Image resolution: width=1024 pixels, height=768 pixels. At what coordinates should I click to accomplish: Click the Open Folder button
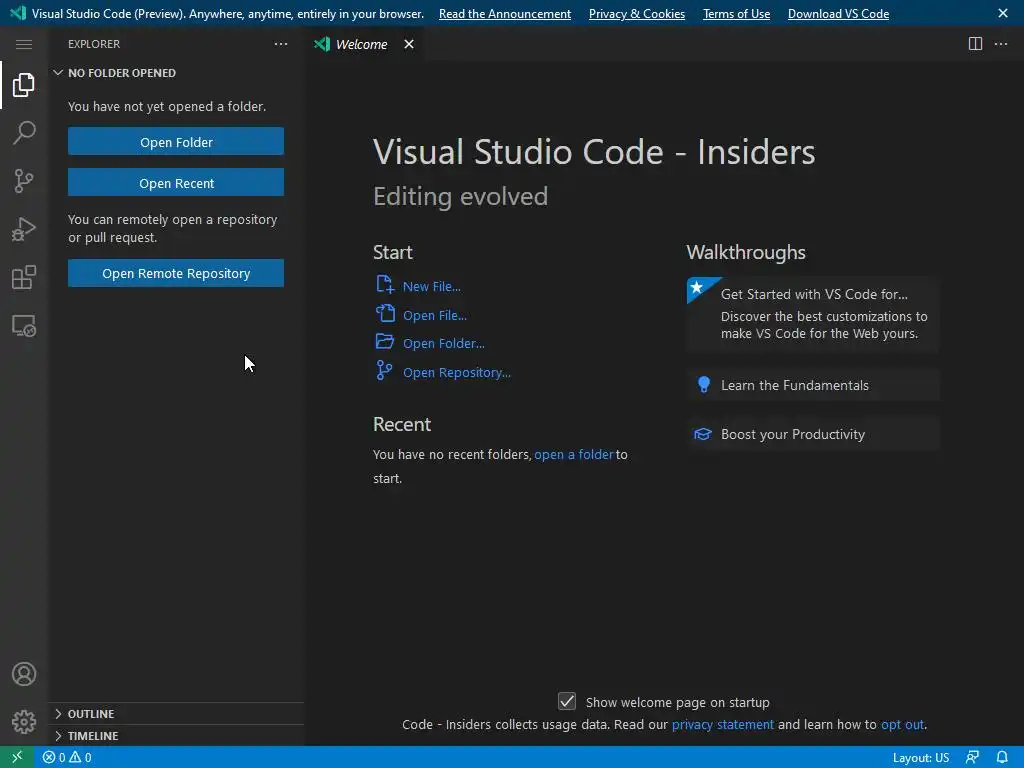pos(176,142)
